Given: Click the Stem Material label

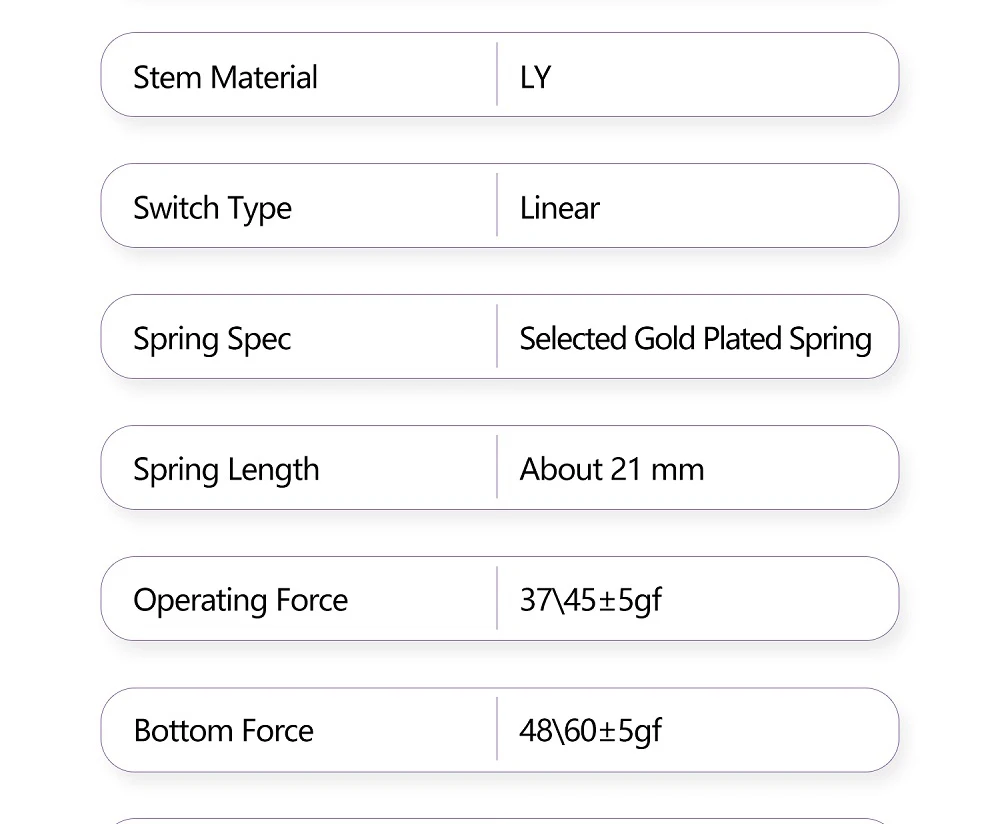Looking at the screenshot, I should click(x=225, y=77).
